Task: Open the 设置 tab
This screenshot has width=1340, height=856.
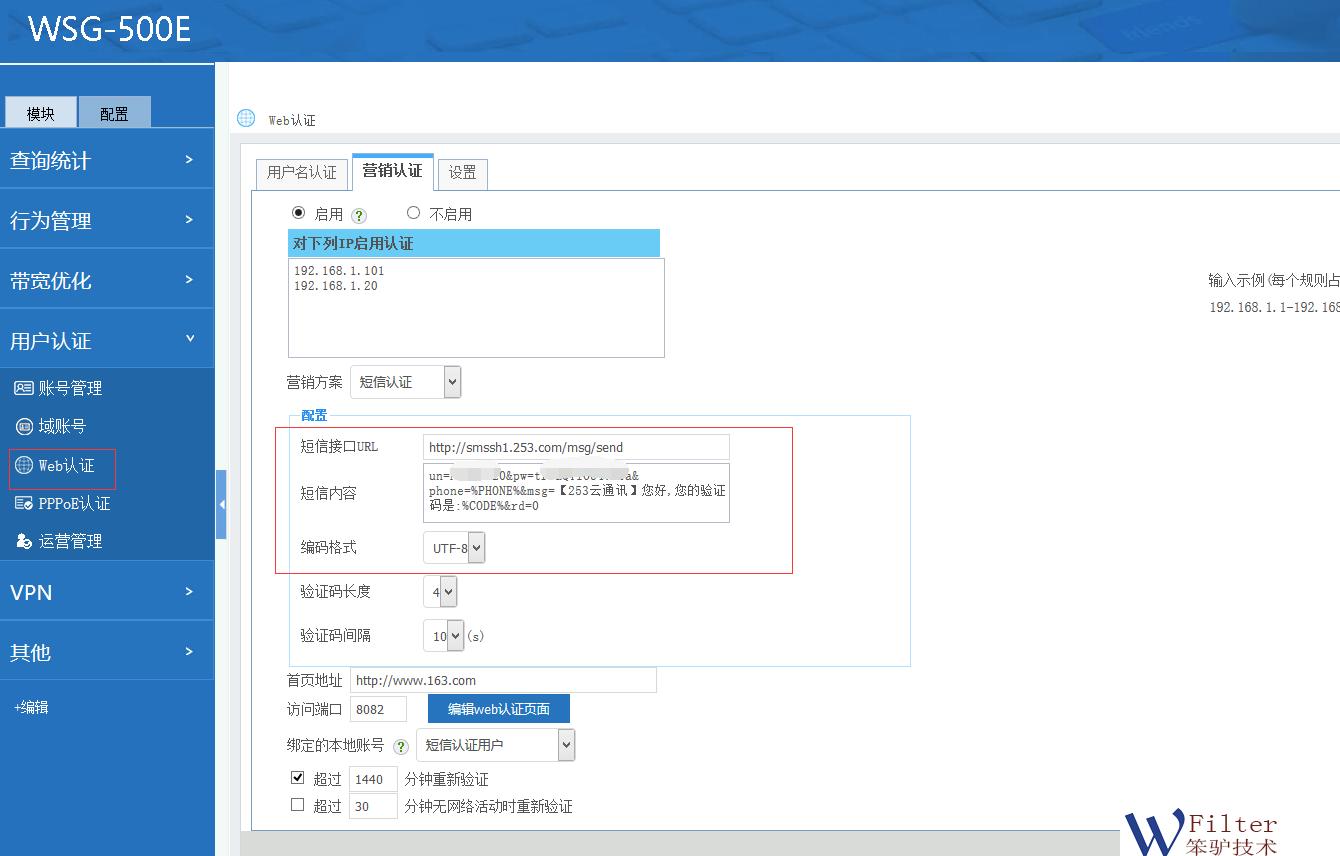Action: click(462, 172)
